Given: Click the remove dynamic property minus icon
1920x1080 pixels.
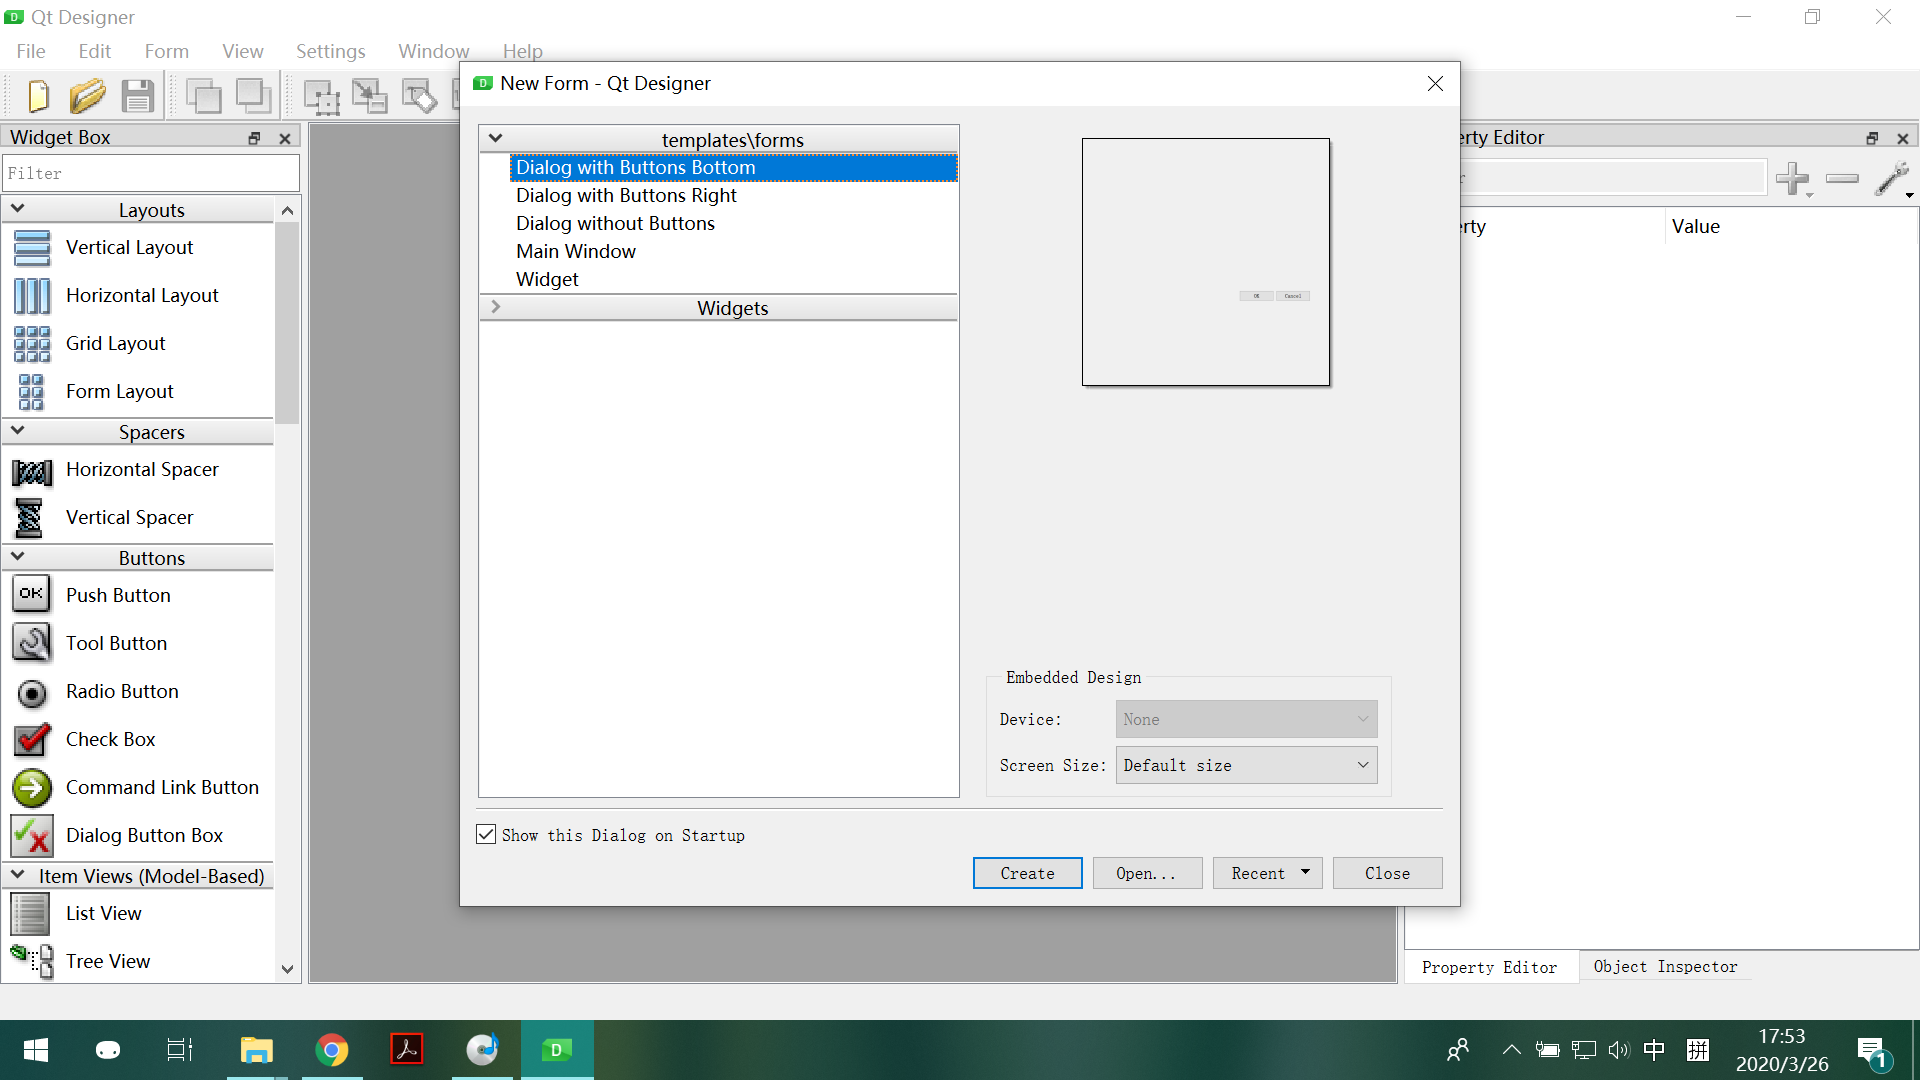Looking at the screenshot, I should [x=1842, y=179].
